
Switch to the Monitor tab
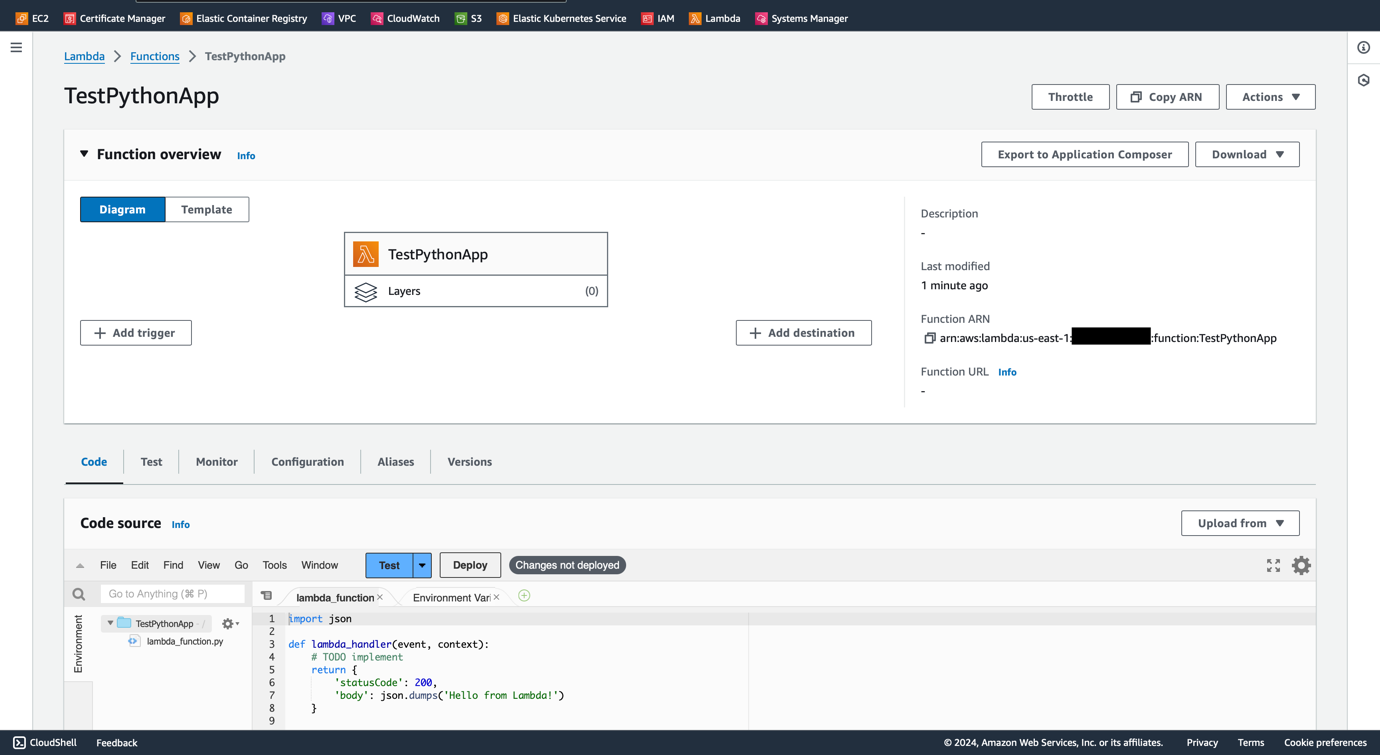216,462
